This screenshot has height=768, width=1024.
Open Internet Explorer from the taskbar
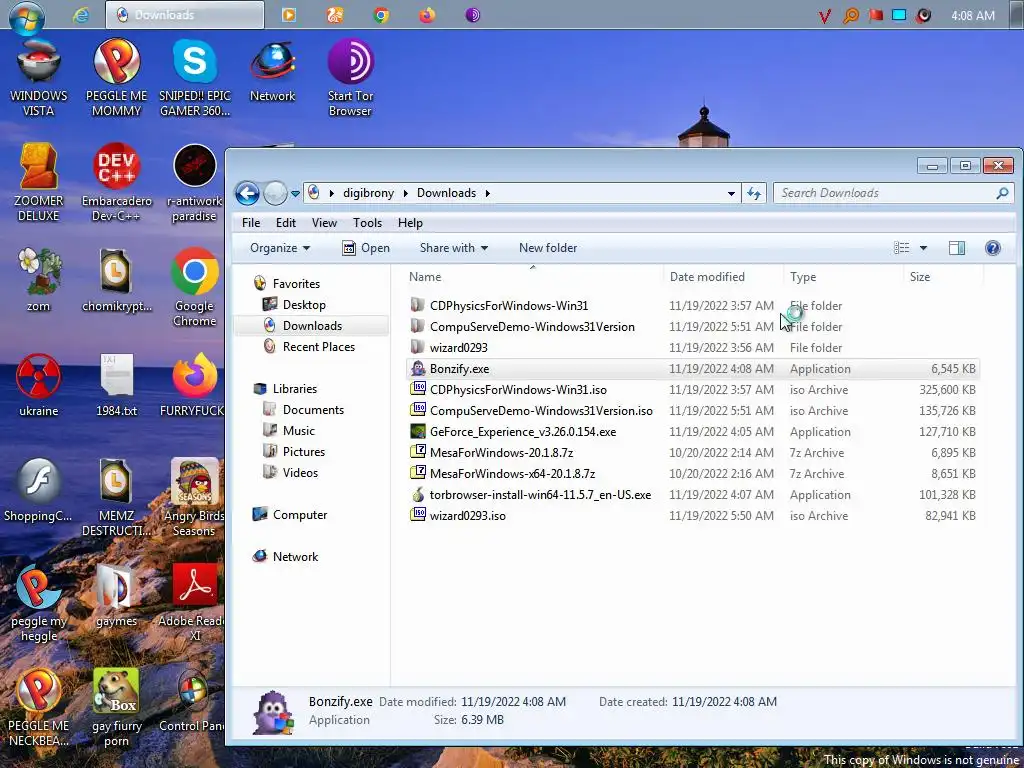point(81,15)
